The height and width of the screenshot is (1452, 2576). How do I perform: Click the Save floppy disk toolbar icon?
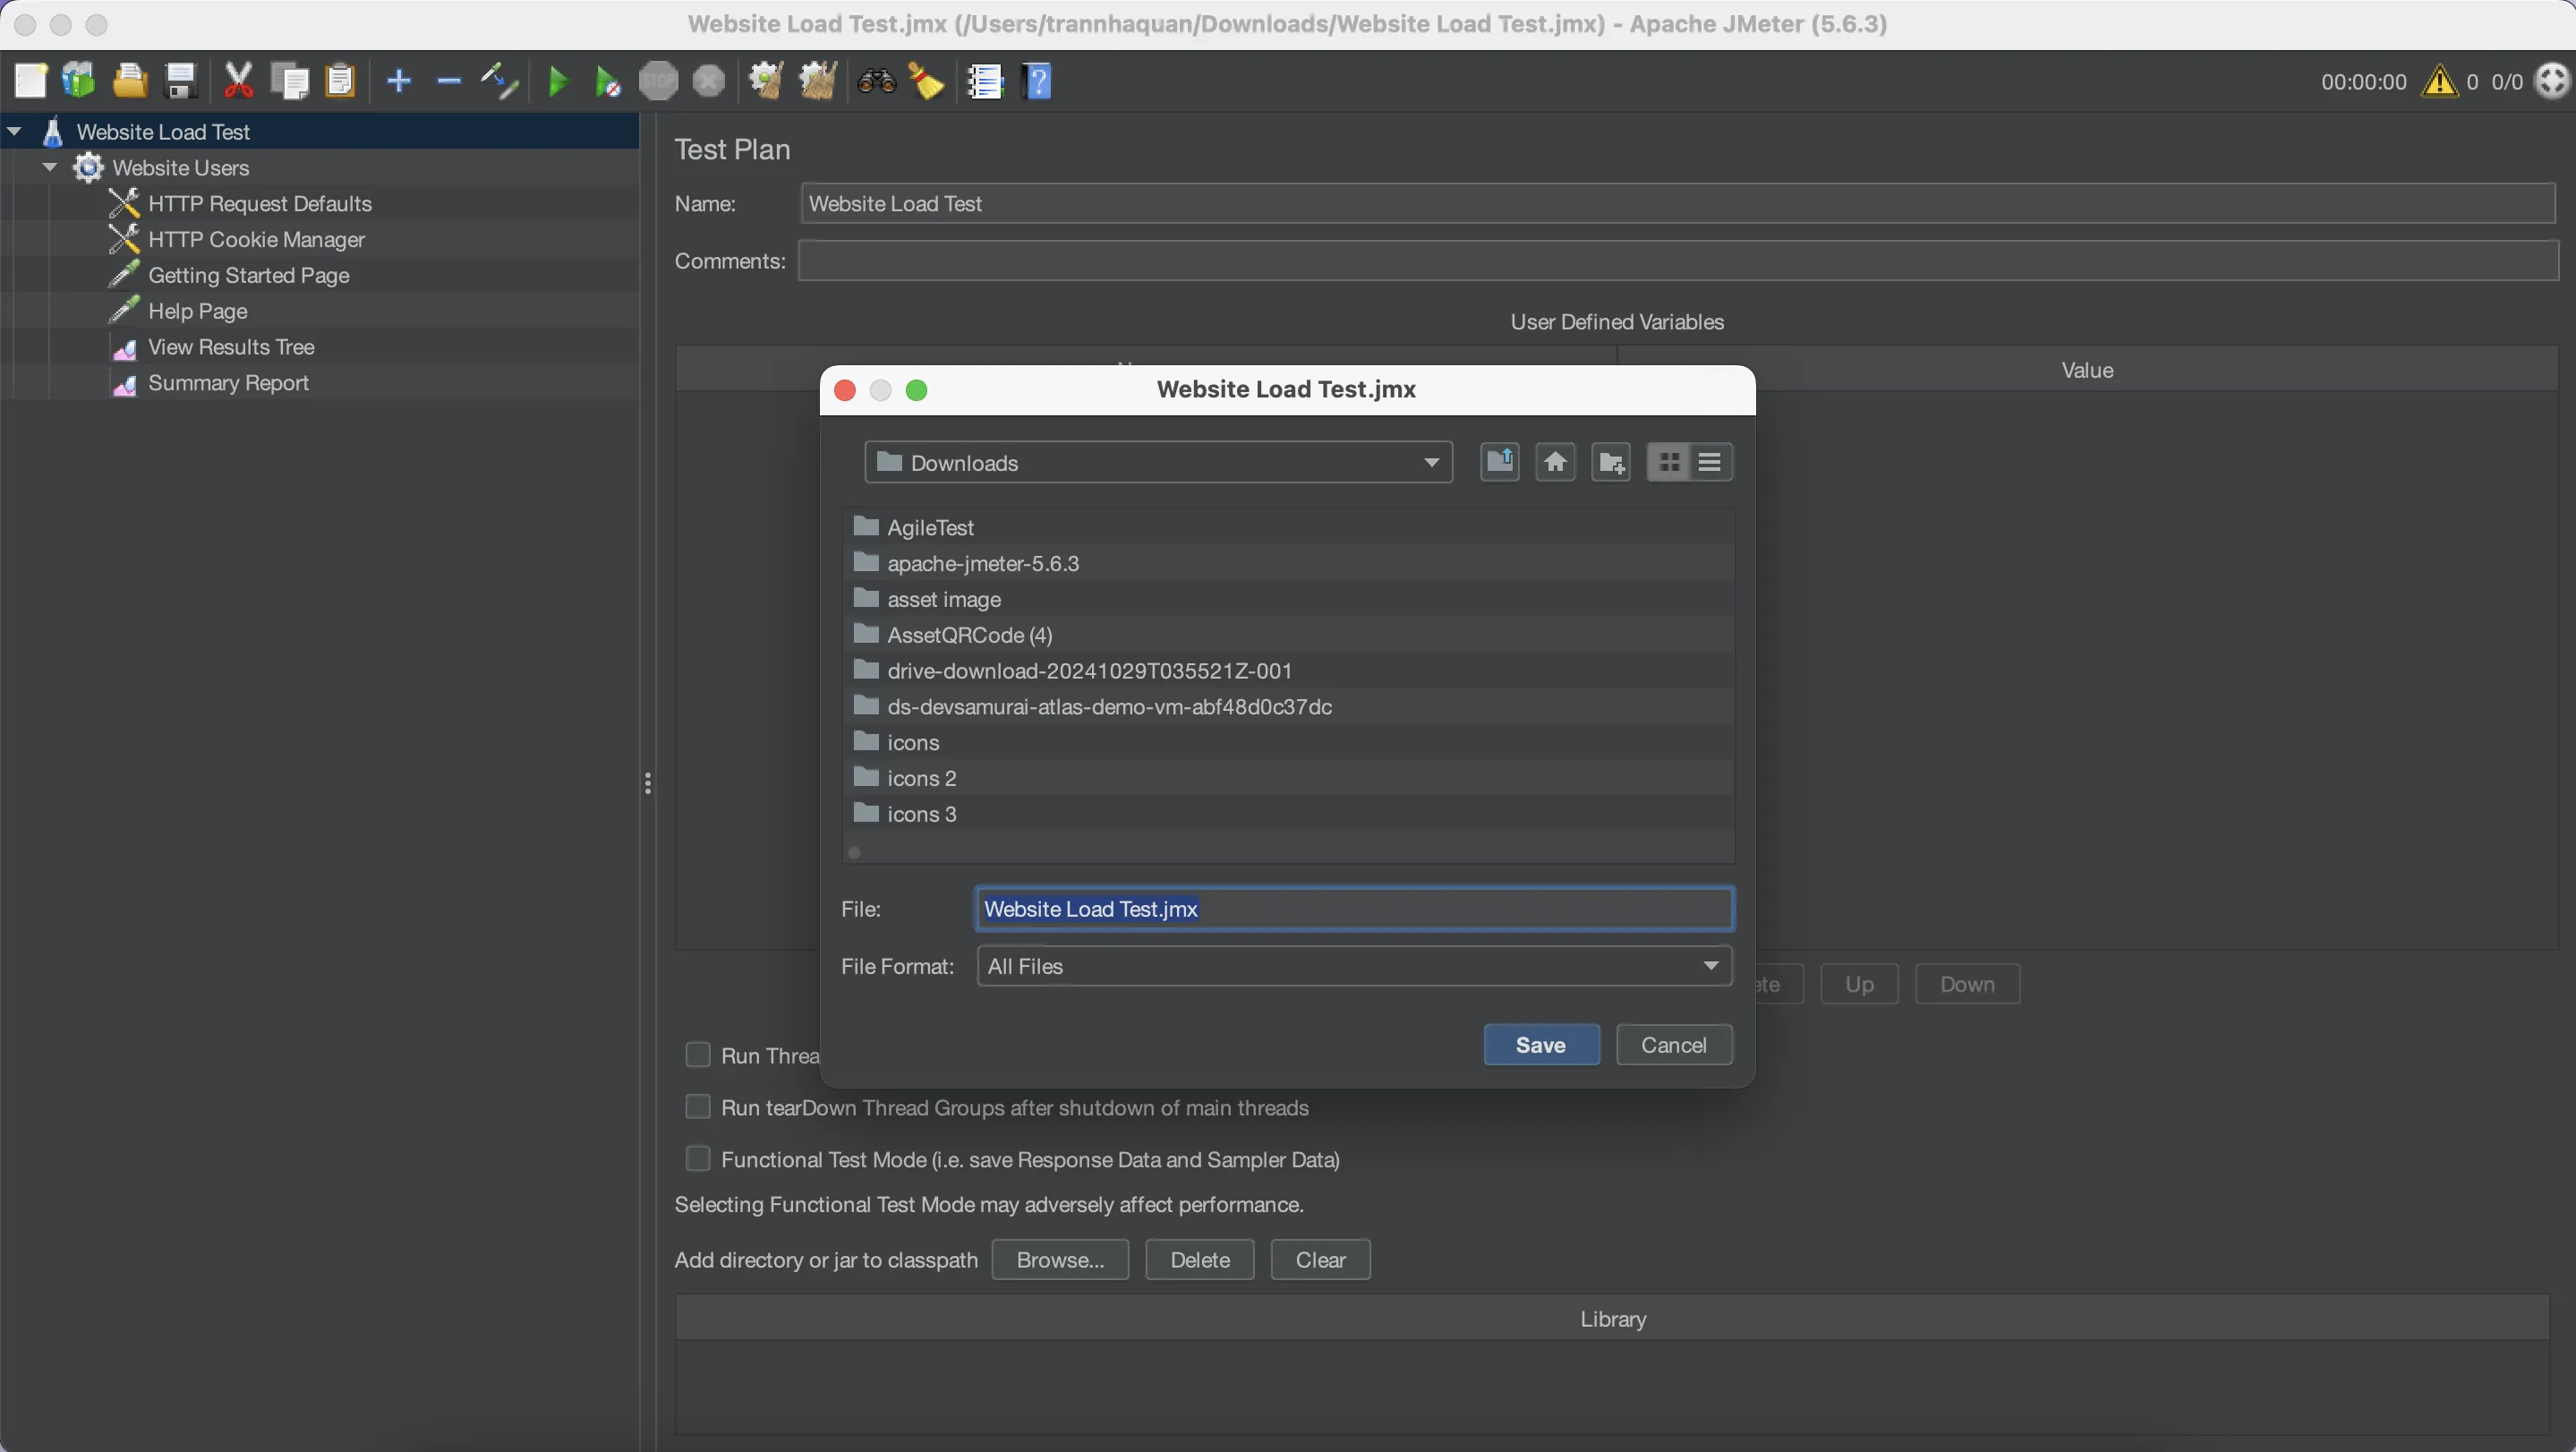180,81
